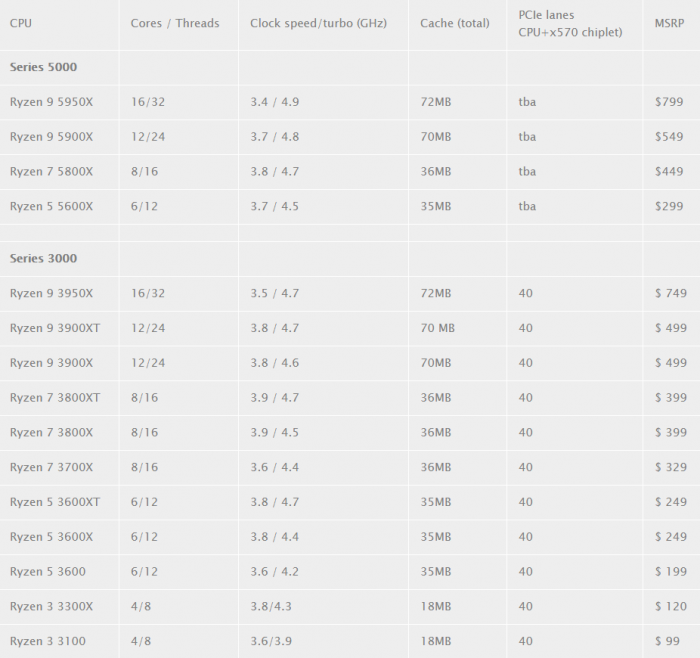Click the 3.5 / 4.7 clock speed value

(x=275, y=294)
